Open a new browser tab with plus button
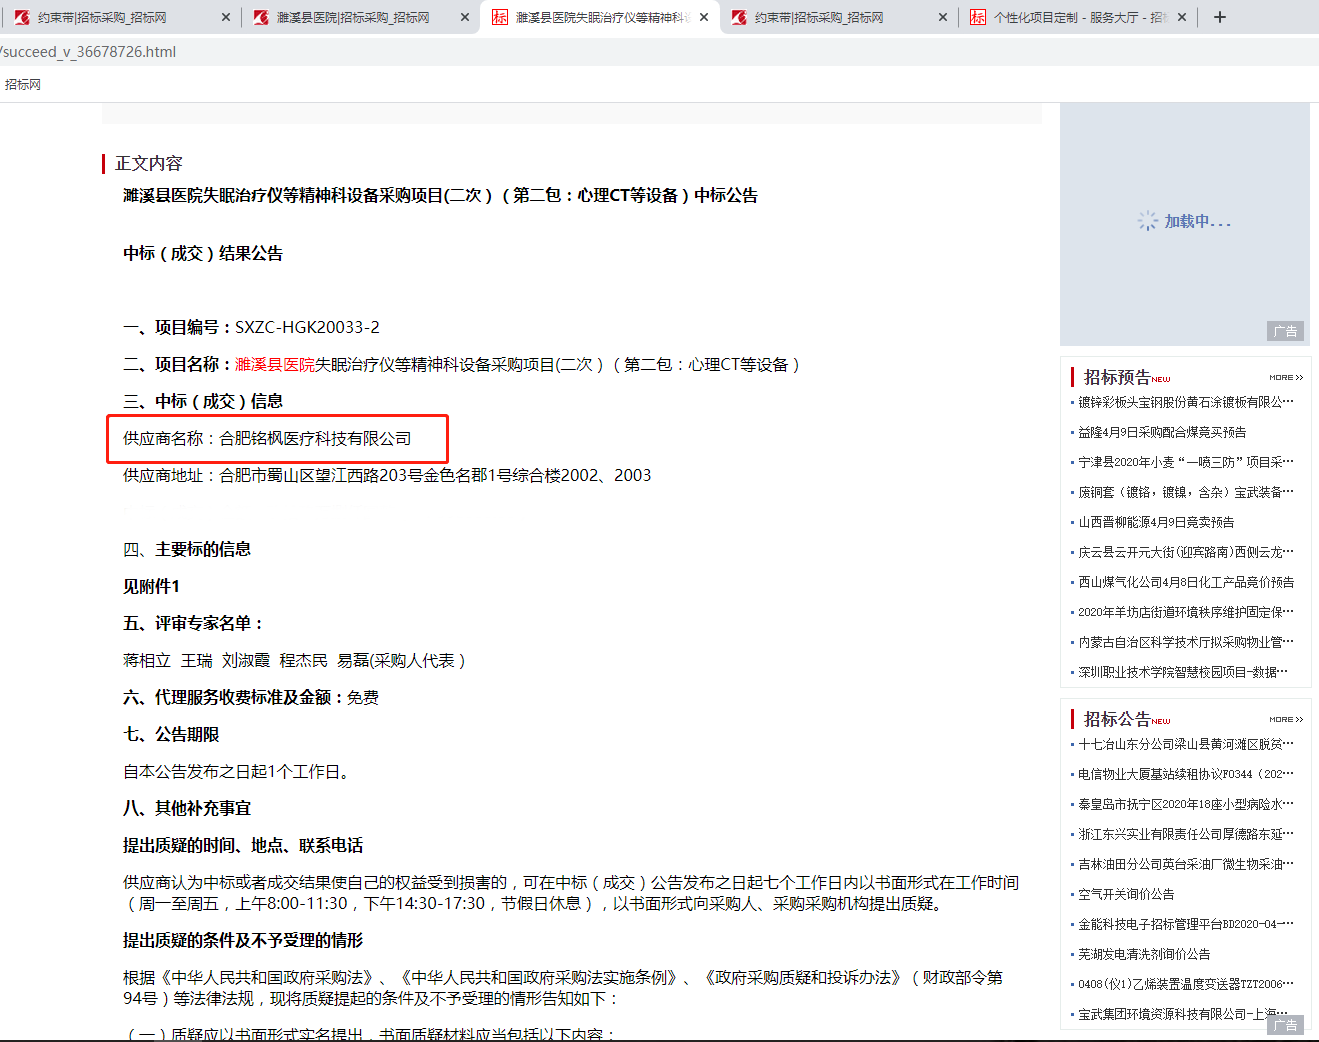This screenshot has width=1319, height=1042. (1219, 17)
